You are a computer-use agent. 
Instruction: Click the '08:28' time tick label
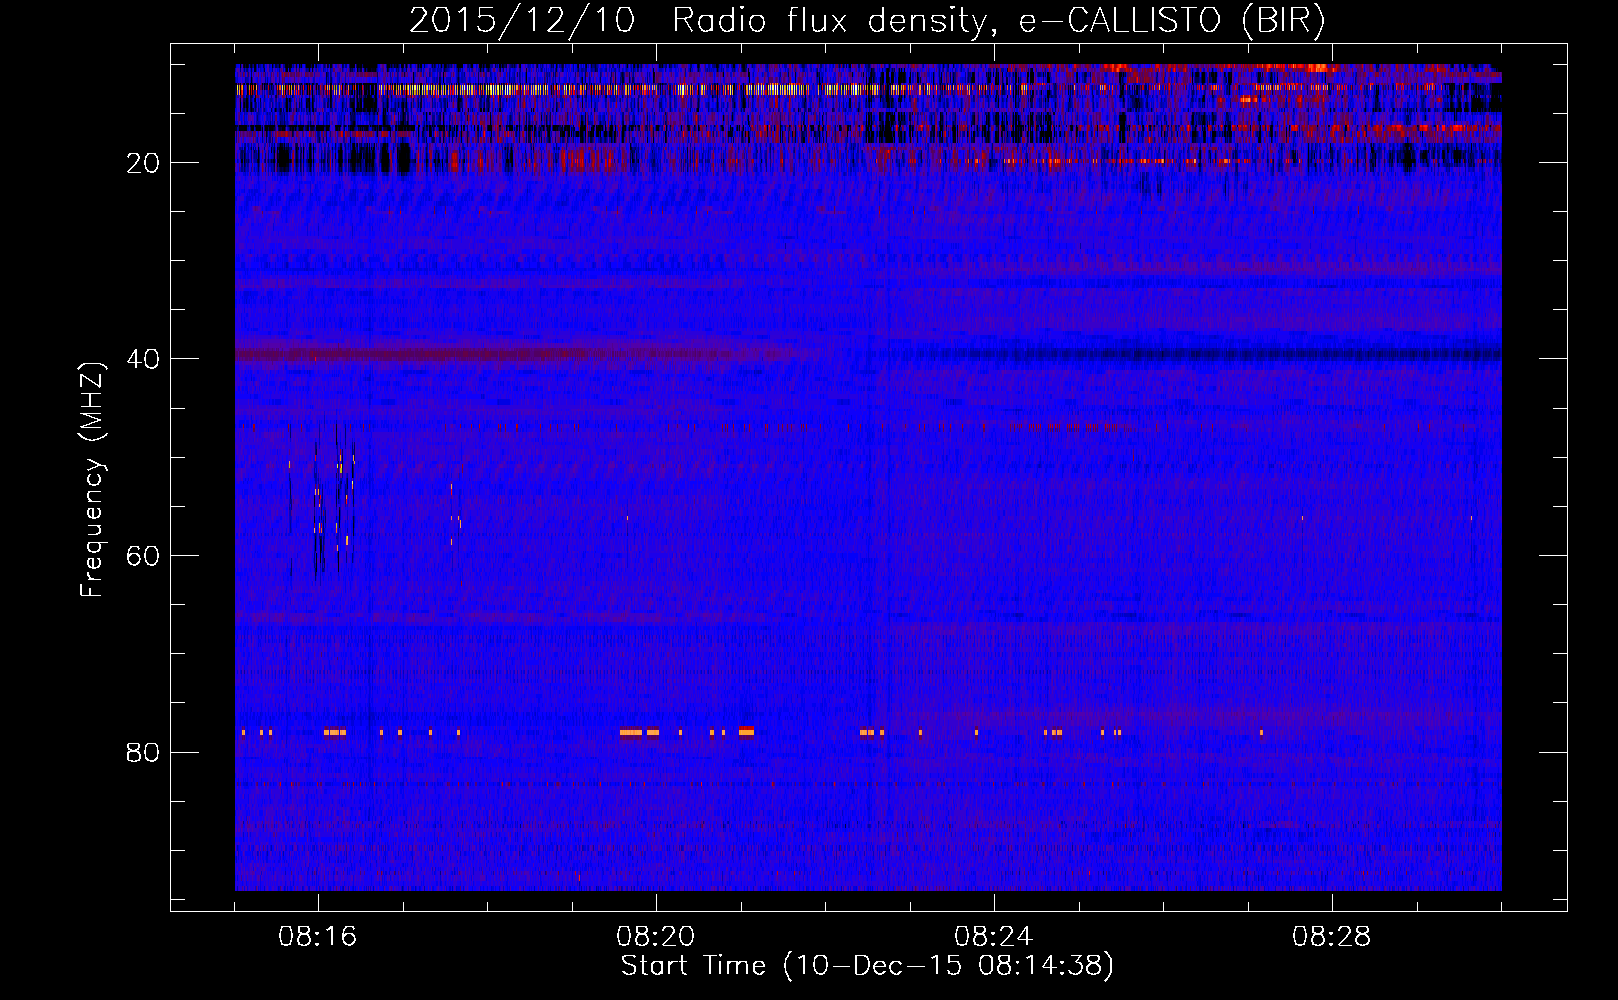1332,937
